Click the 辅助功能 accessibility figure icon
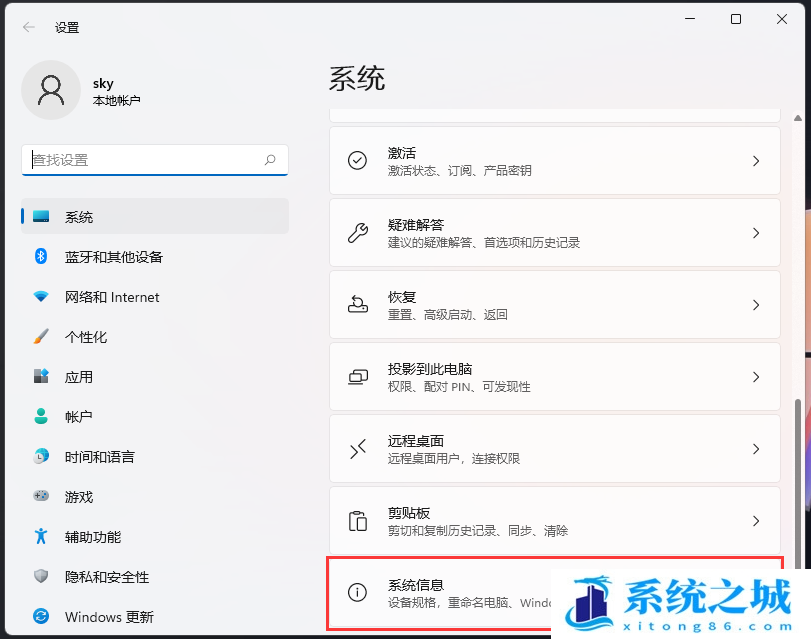The width and height of the screenshot is (811, 639). tap(41, 536)
